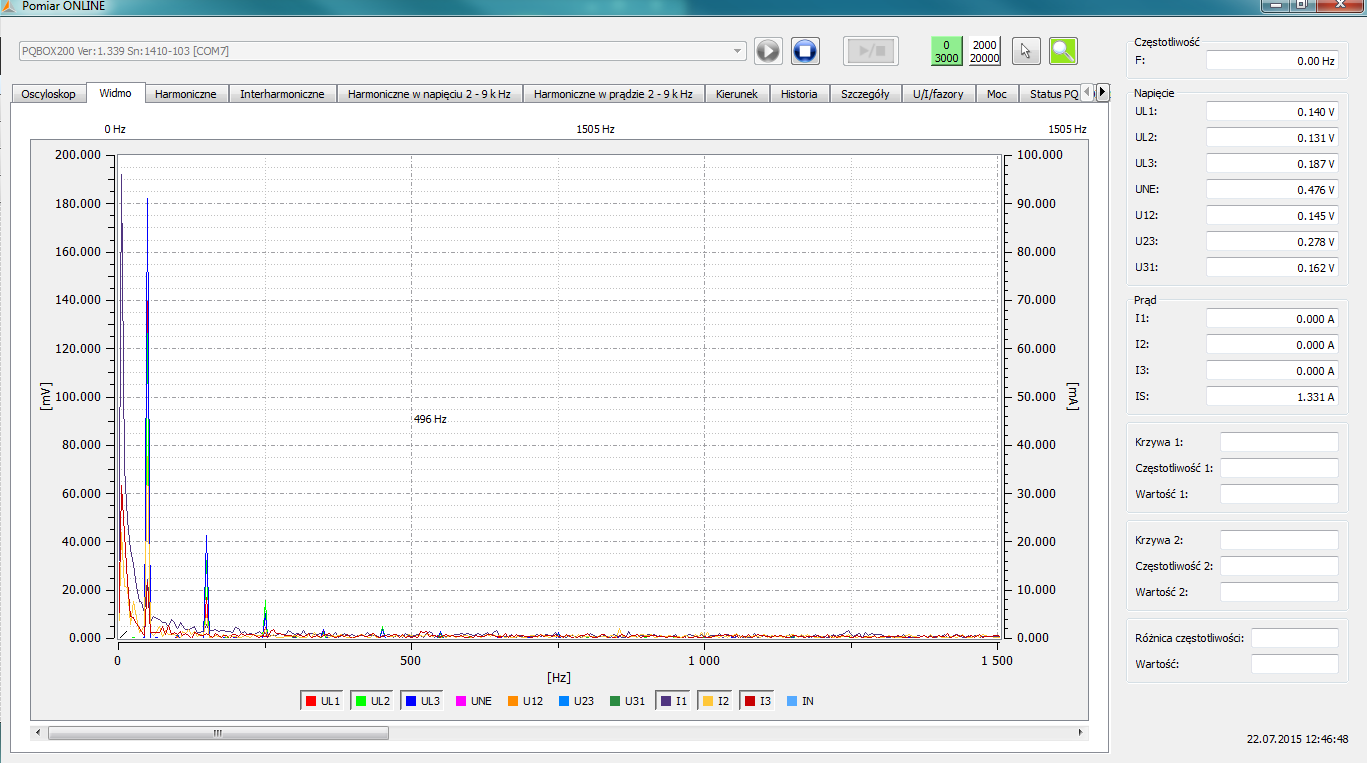1367x763 pixels.
Task: Stop measurement with the blue stop button
Action: click(x=806, y=51)
